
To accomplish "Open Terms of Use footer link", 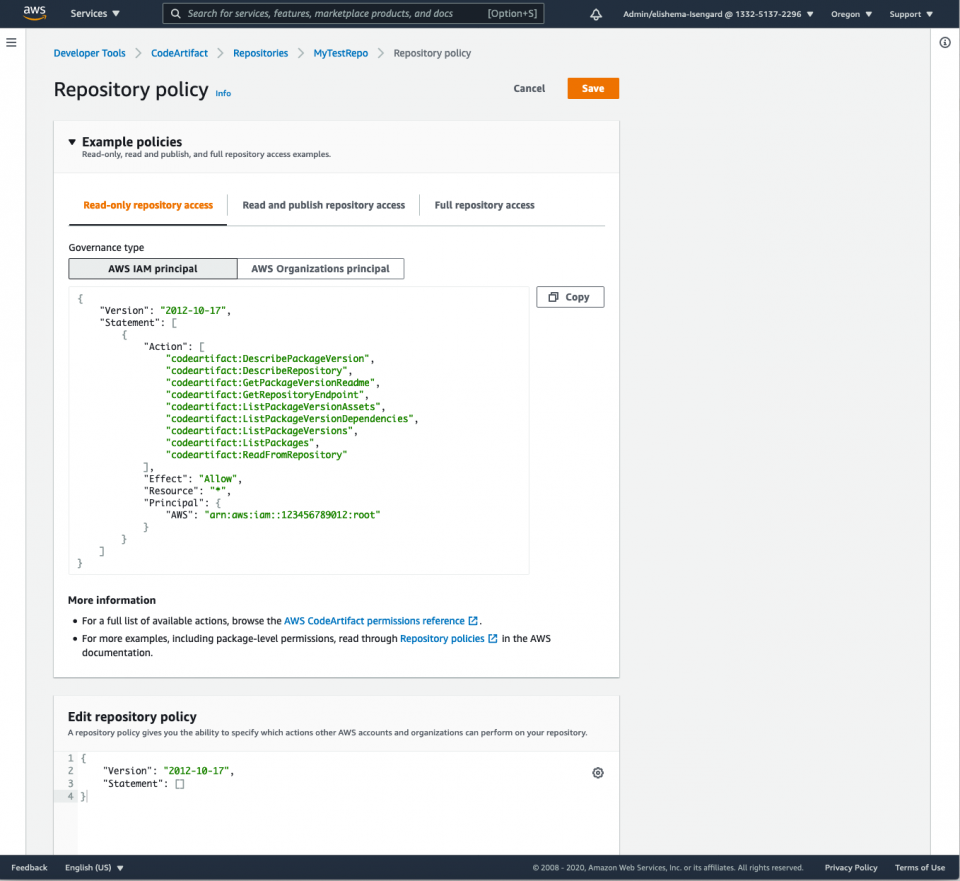I will [920, 868].
